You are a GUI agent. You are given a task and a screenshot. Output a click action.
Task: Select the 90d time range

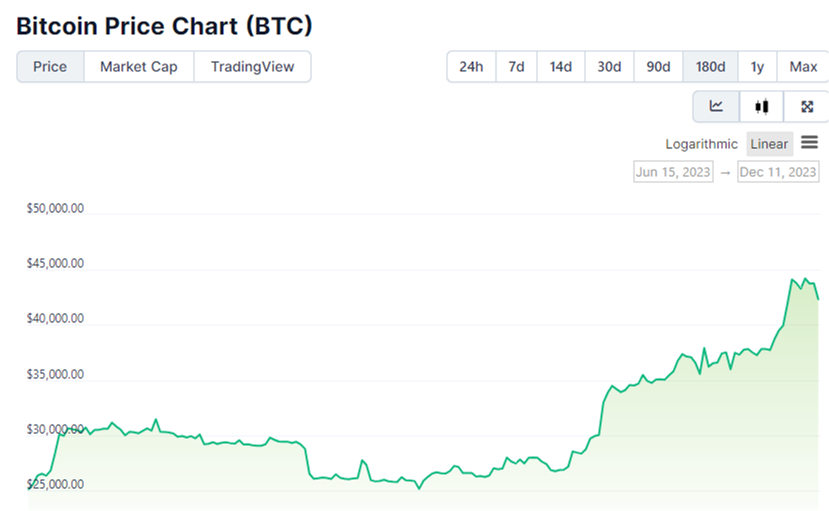coord(658,67)
